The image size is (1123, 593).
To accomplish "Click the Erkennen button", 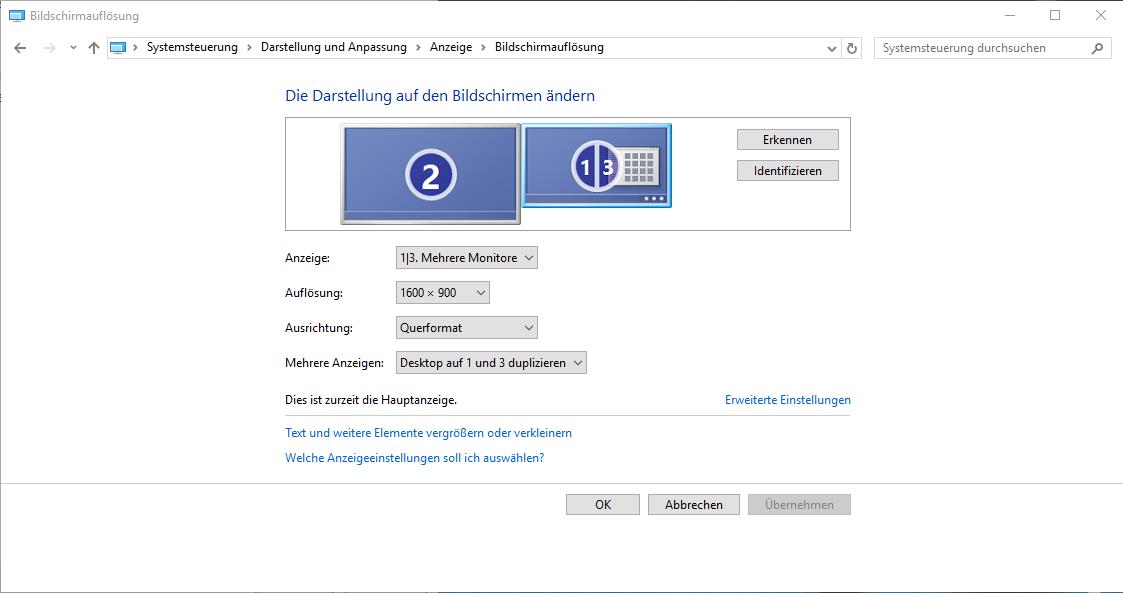I will tap(787, 140).
